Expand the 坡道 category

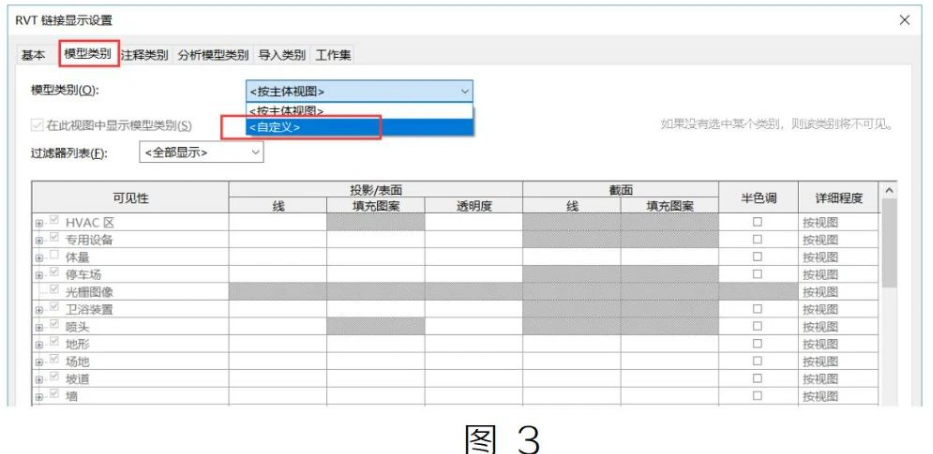pyautogui.click(x=39, y=379)
